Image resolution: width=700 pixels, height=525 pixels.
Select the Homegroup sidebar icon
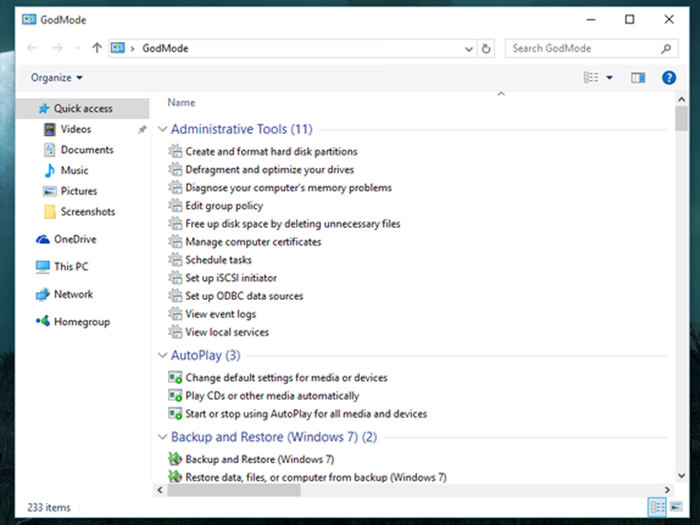[43, 322]
